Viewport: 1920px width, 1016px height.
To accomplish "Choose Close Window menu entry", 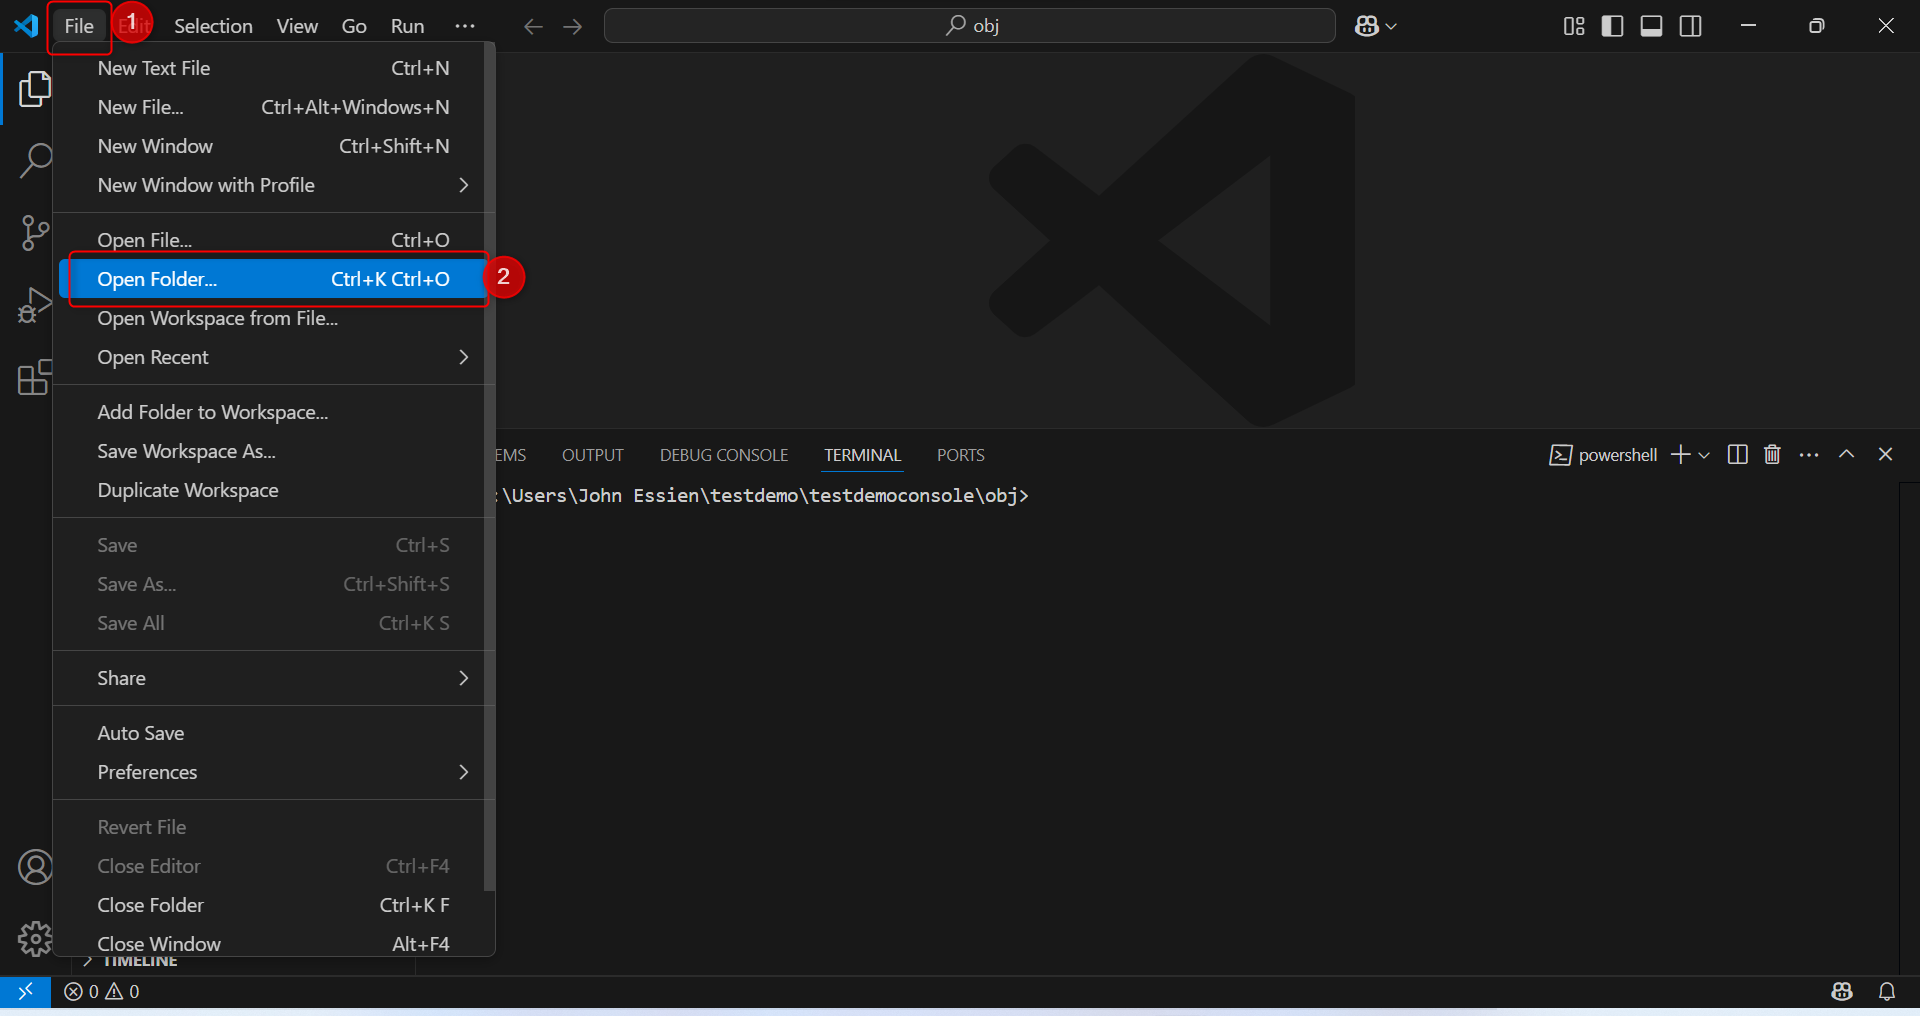I will tap(273, 943).
